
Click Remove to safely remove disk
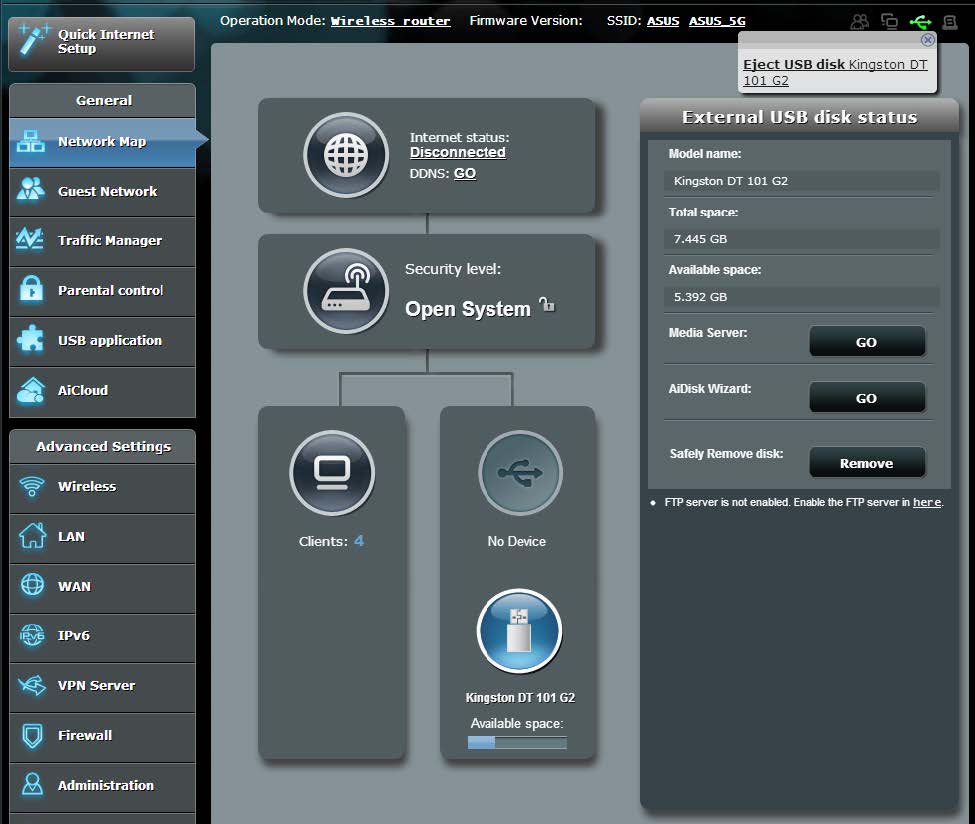(x=867, y=463)
